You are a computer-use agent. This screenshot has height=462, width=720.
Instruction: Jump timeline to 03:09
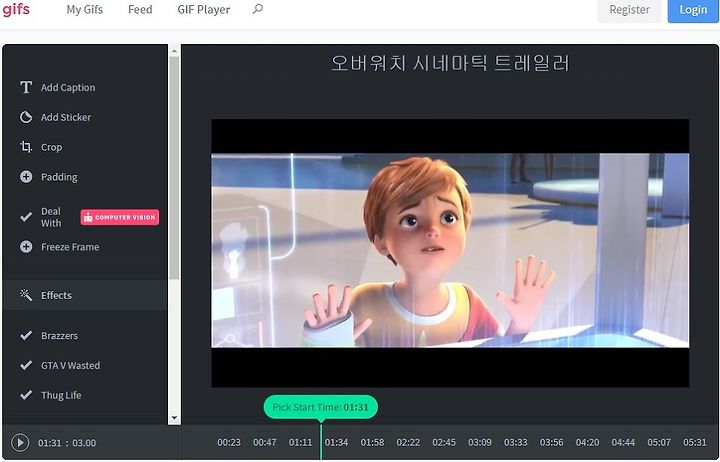(479, 443)
